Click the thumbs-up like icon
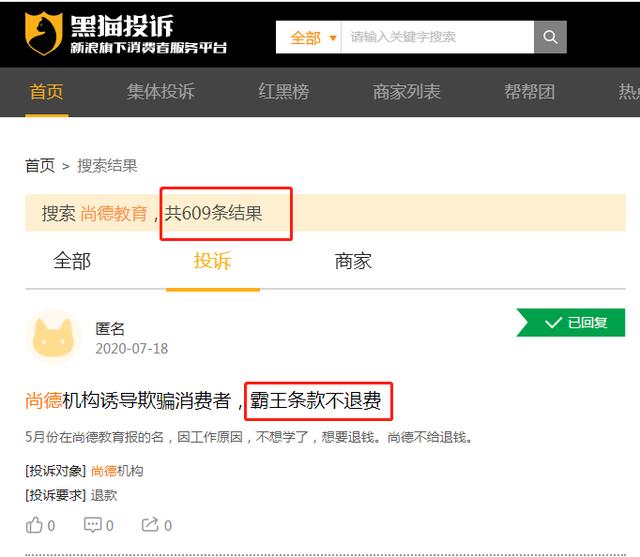The width and height of the screenshot is (640, 557). (34, 525)
